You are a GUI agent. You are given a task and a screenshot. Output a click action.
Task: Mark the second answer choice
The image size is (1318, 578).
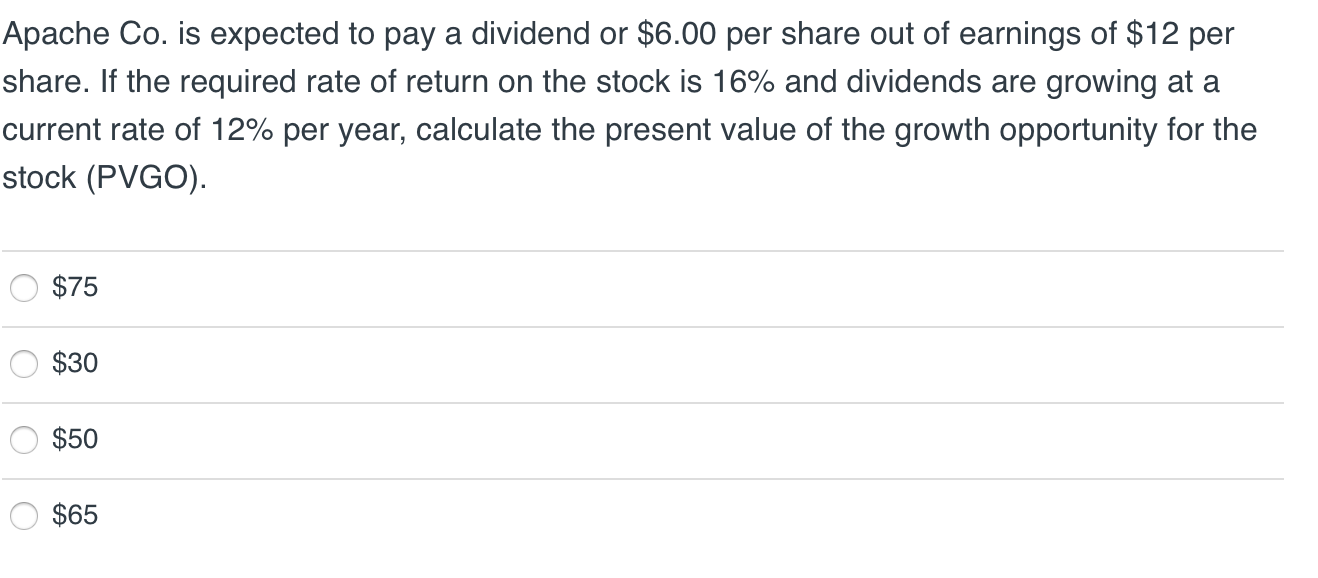click(x=25, y=364)
